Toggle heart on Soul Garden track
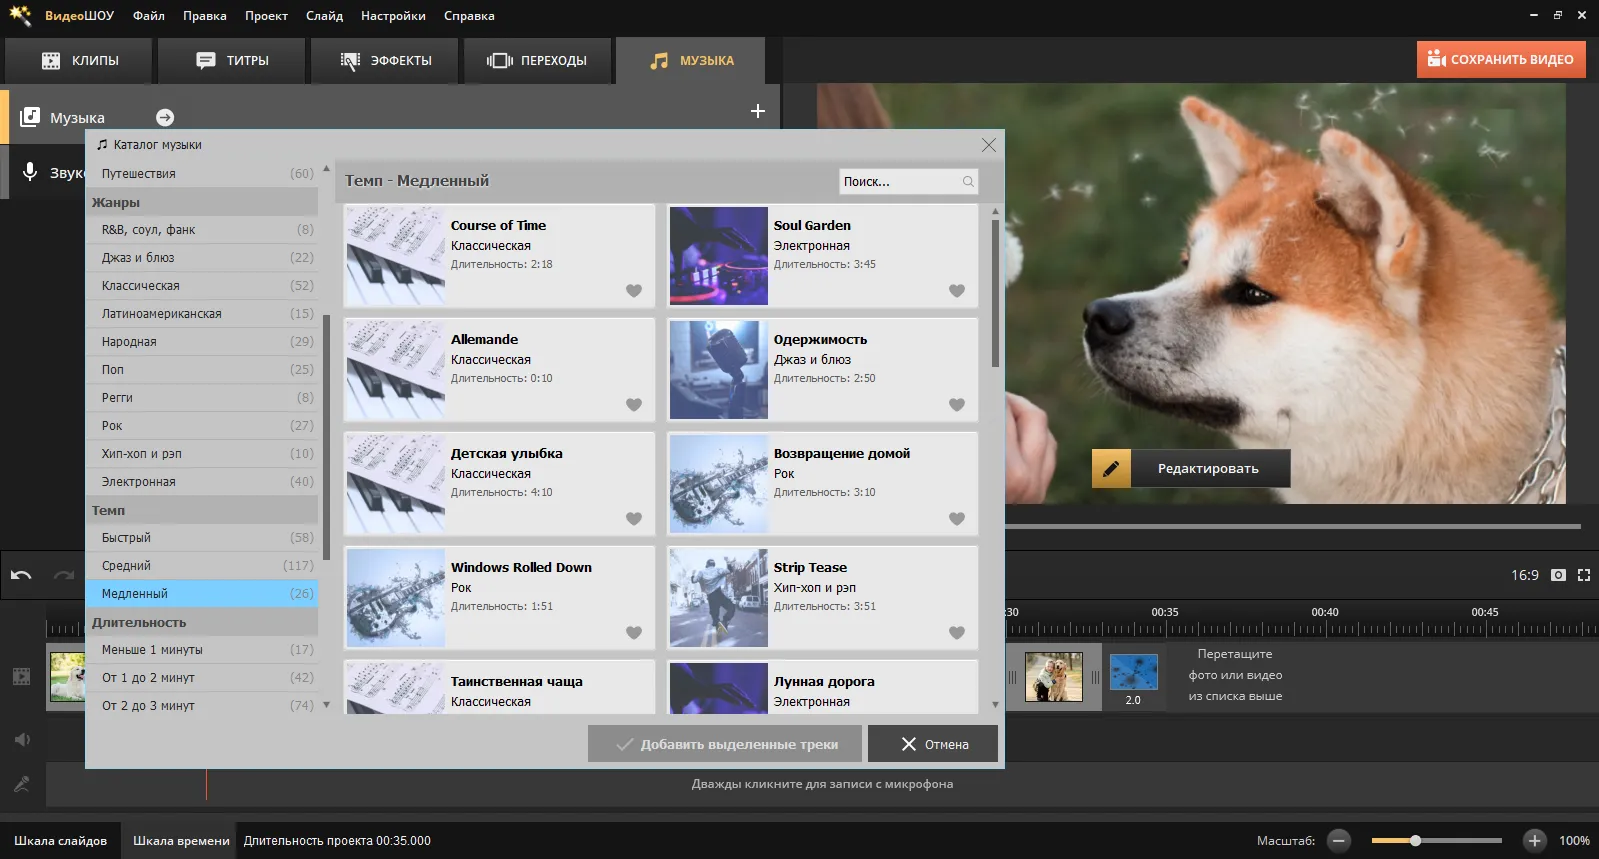The image size is (1599, 859). point(957,291)
